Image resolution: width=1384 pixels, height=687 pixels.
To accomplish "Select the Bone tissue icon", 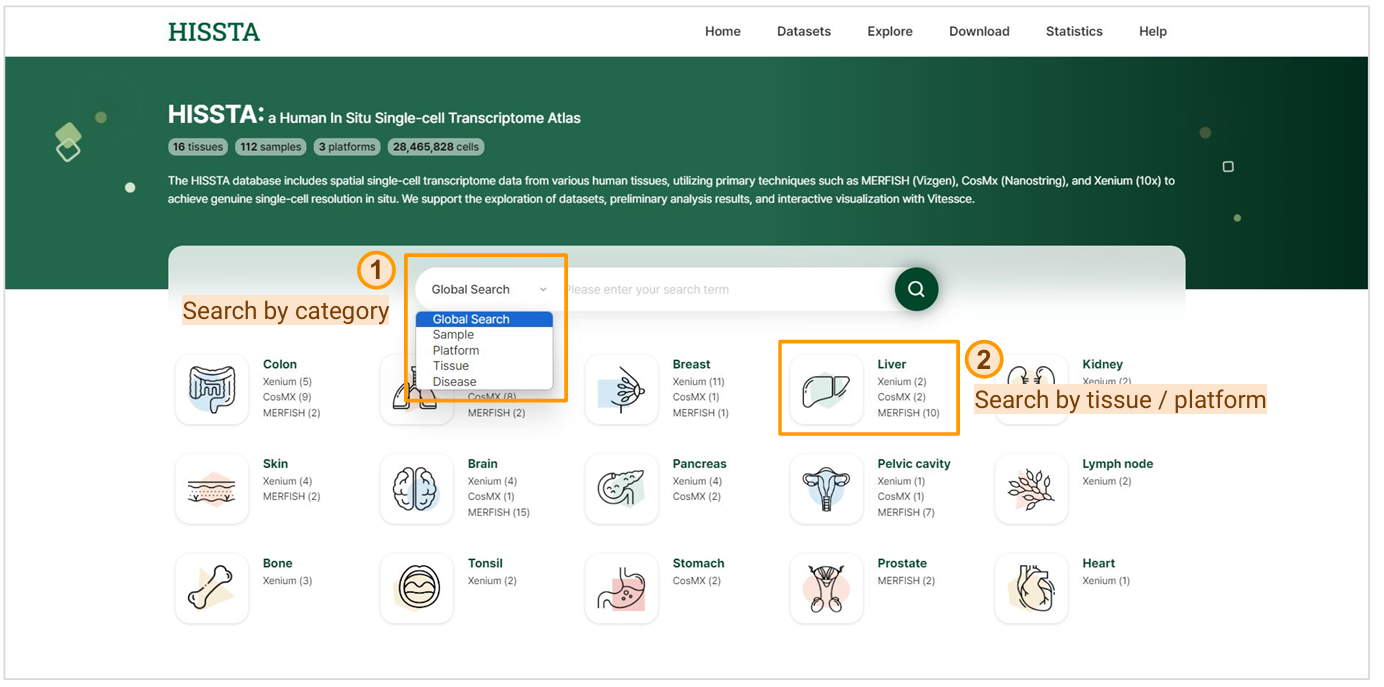I will (x=212, y=588).
